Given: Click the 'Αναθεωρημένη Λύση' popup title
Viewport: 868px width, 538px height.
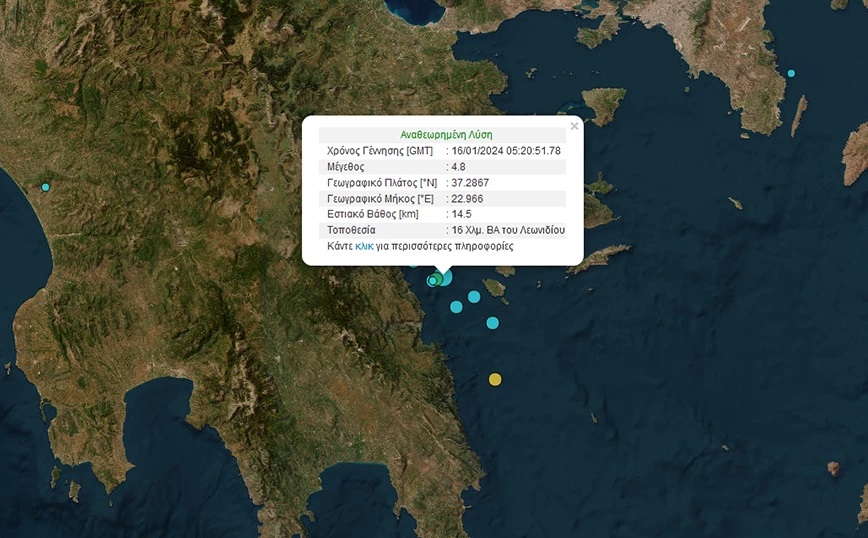Looking at the screenshot, I should click(446, 134).
